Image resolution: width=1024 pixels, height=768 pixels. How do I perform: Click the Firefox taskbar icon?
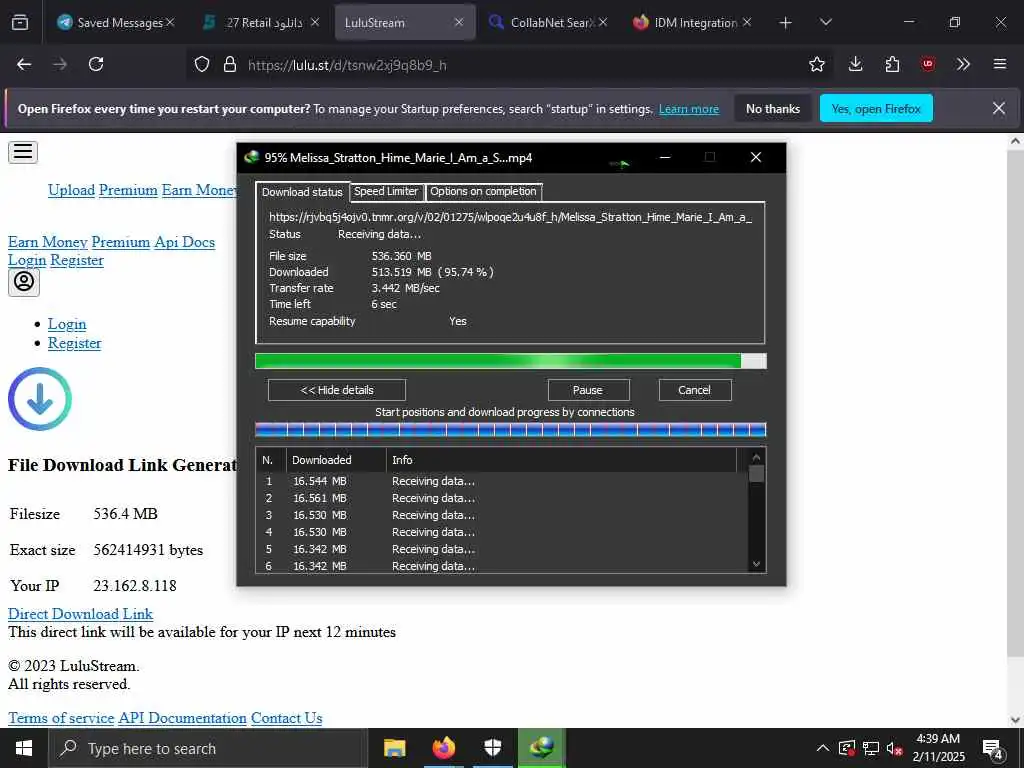(443, 748)
